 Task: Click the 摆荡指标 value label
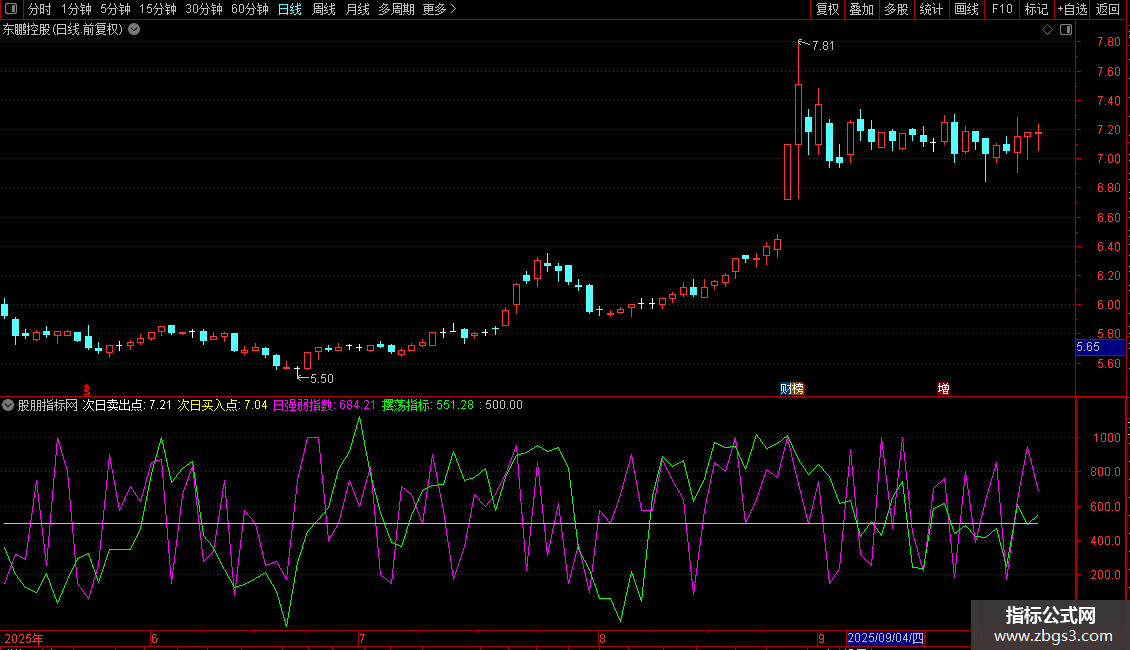[428, 405]
